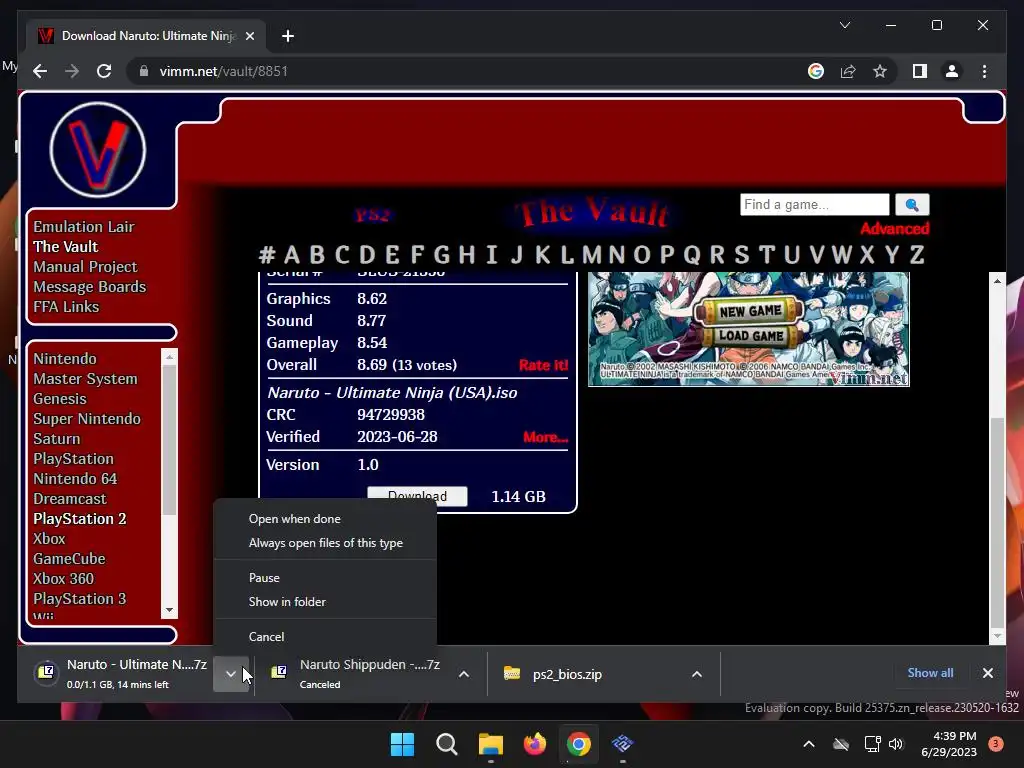Click the sidebar system list scrollbar down arrow
Viewport: 1024px width, 768px height.
click(x=169, y=610)
